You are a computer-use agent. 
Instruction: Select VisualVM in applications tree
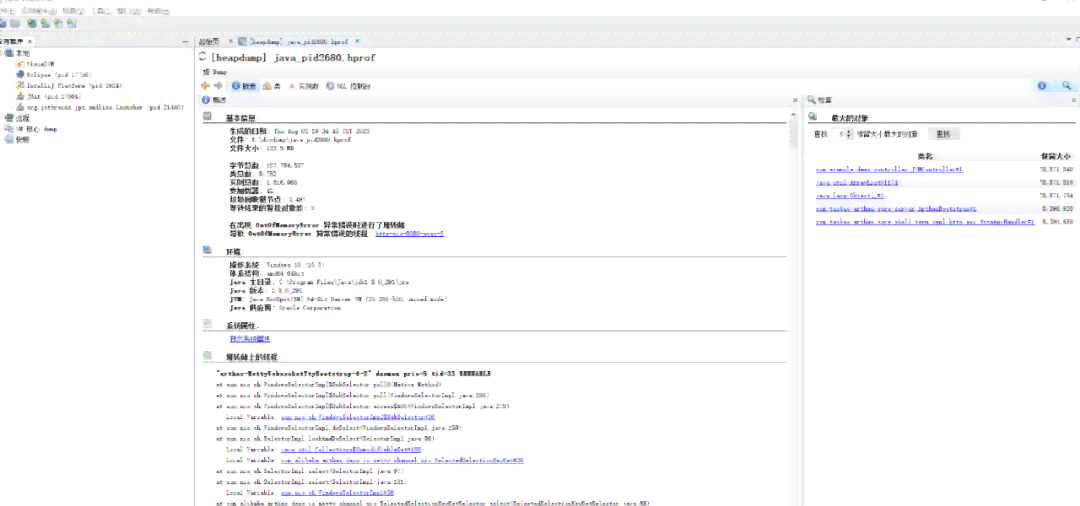point(41,63)
